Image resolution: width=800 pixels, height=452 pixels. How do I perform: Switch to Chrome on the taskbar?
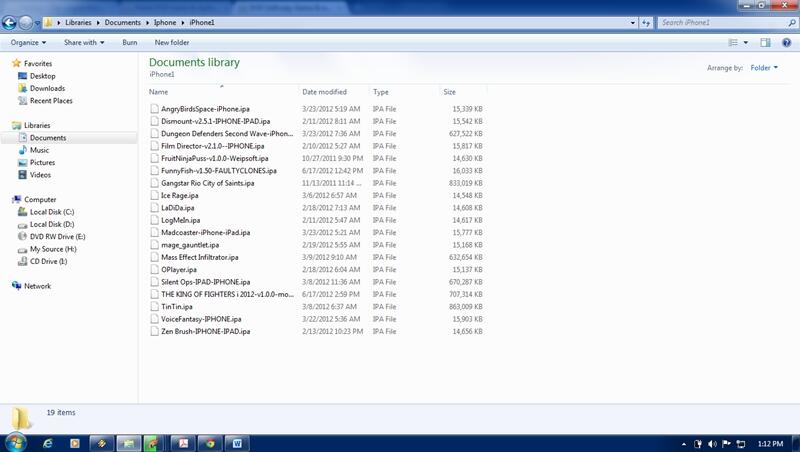(x=210, y=443)
